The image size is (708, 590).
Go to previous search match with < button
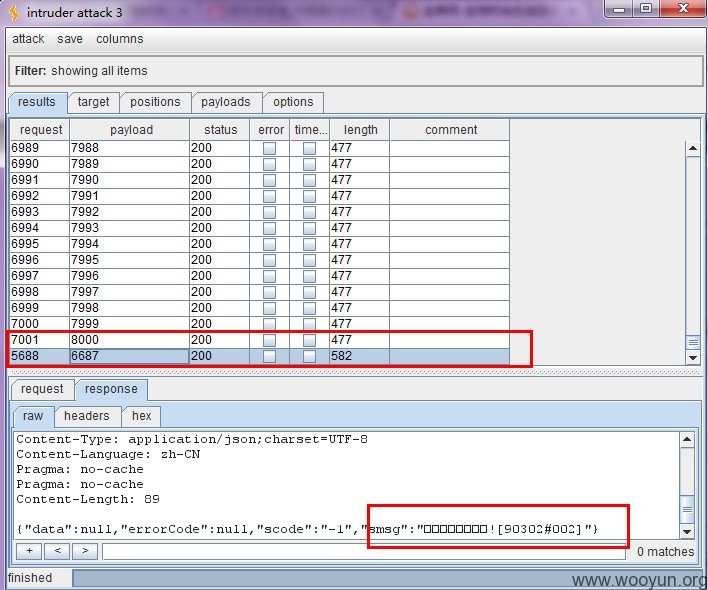(x=57, y=551)
